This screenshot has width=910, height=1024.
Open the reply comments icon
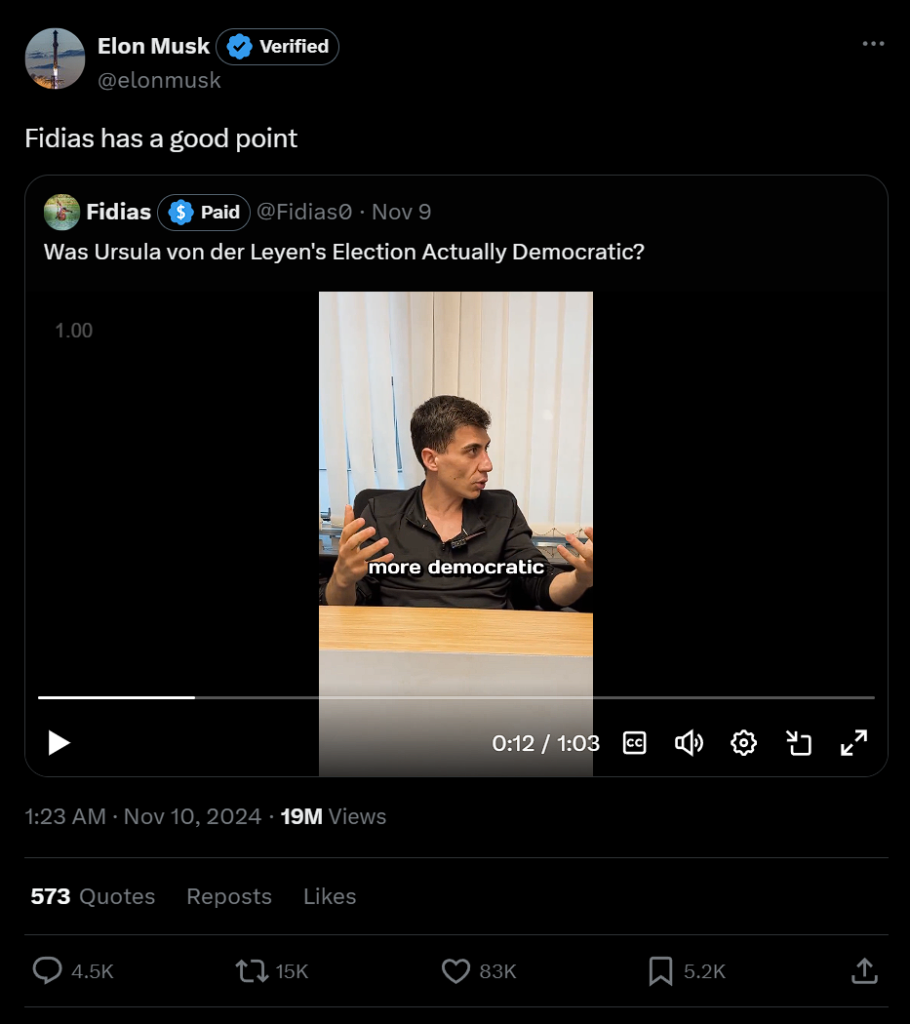point(48,970)
